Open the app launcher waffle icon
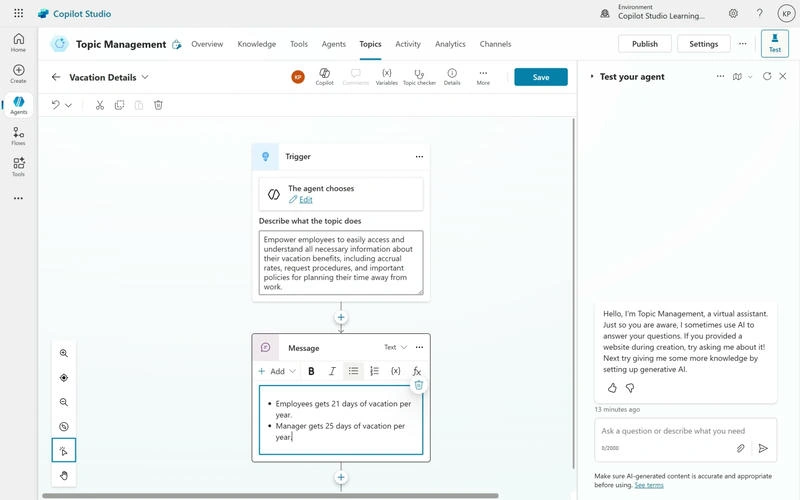 point(18,13)
